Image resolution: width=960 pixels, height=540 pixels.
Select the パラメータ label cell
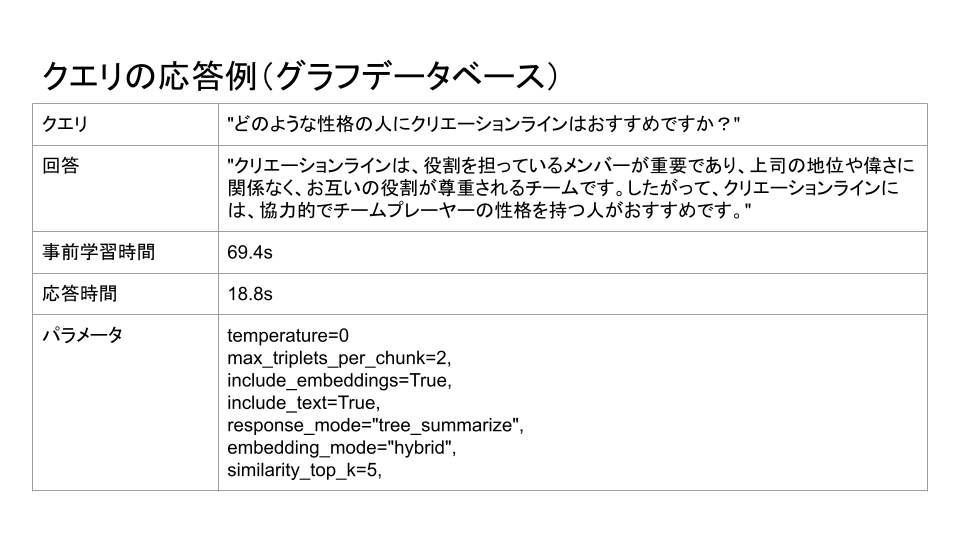pos(126,403)
